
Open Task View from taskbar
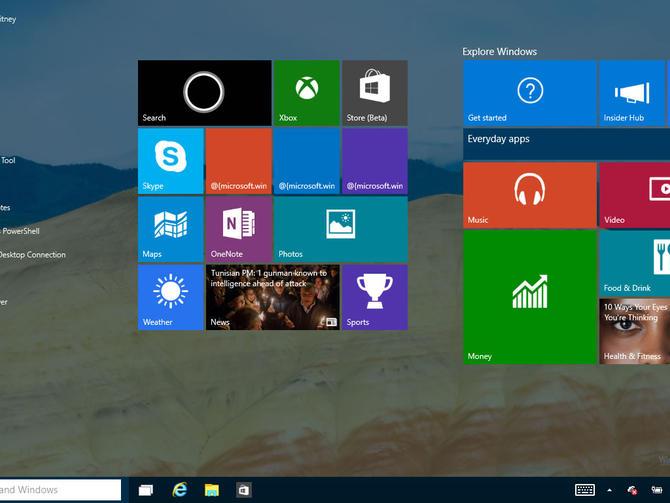146,490
